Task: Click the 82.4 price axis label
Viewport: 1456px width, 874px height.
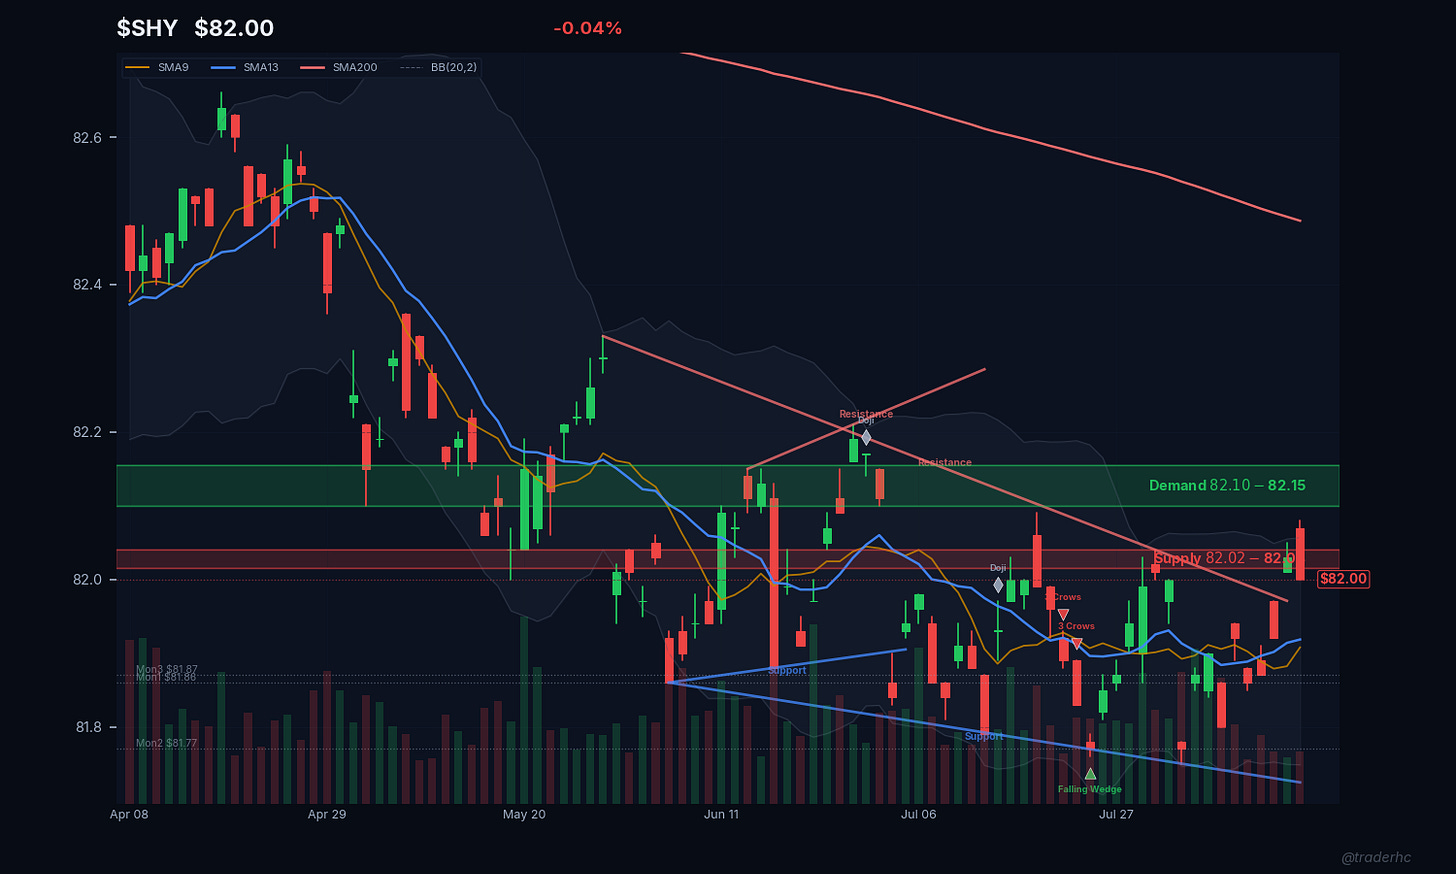Action: [x=87, y=285]
